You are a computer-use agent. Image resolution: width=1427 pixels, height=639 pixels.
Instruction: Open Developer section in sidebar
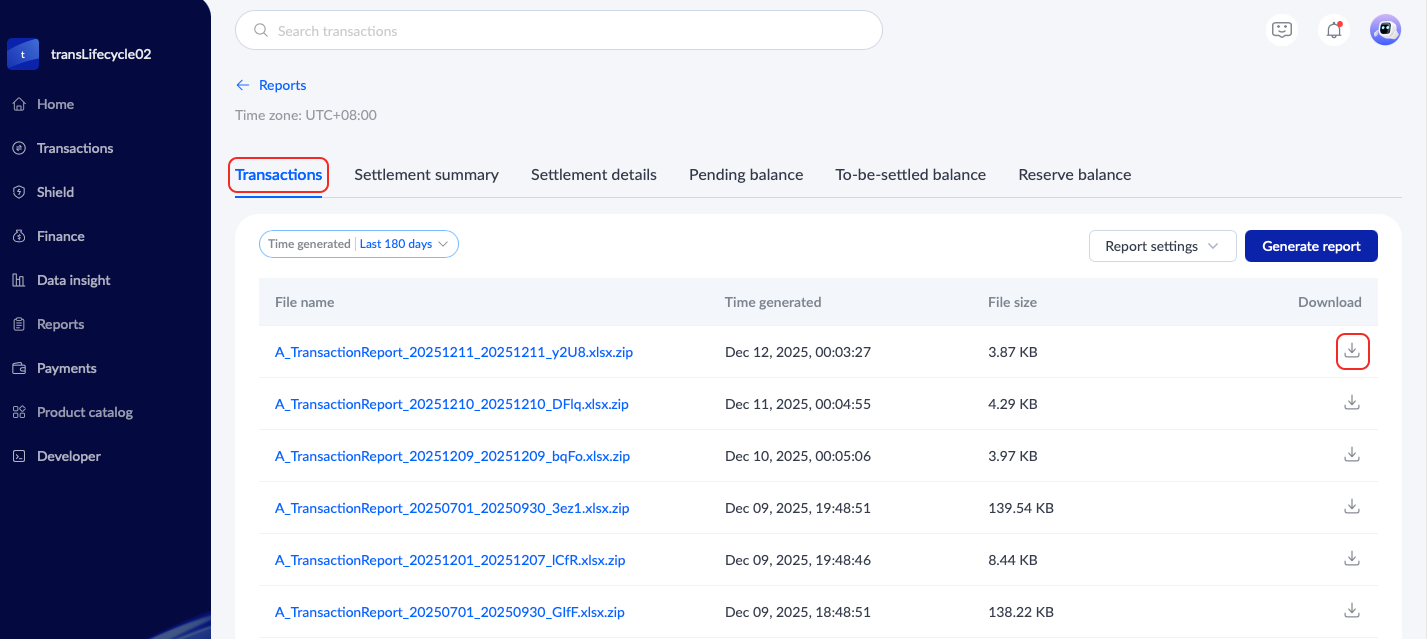[x=68, y=456]
